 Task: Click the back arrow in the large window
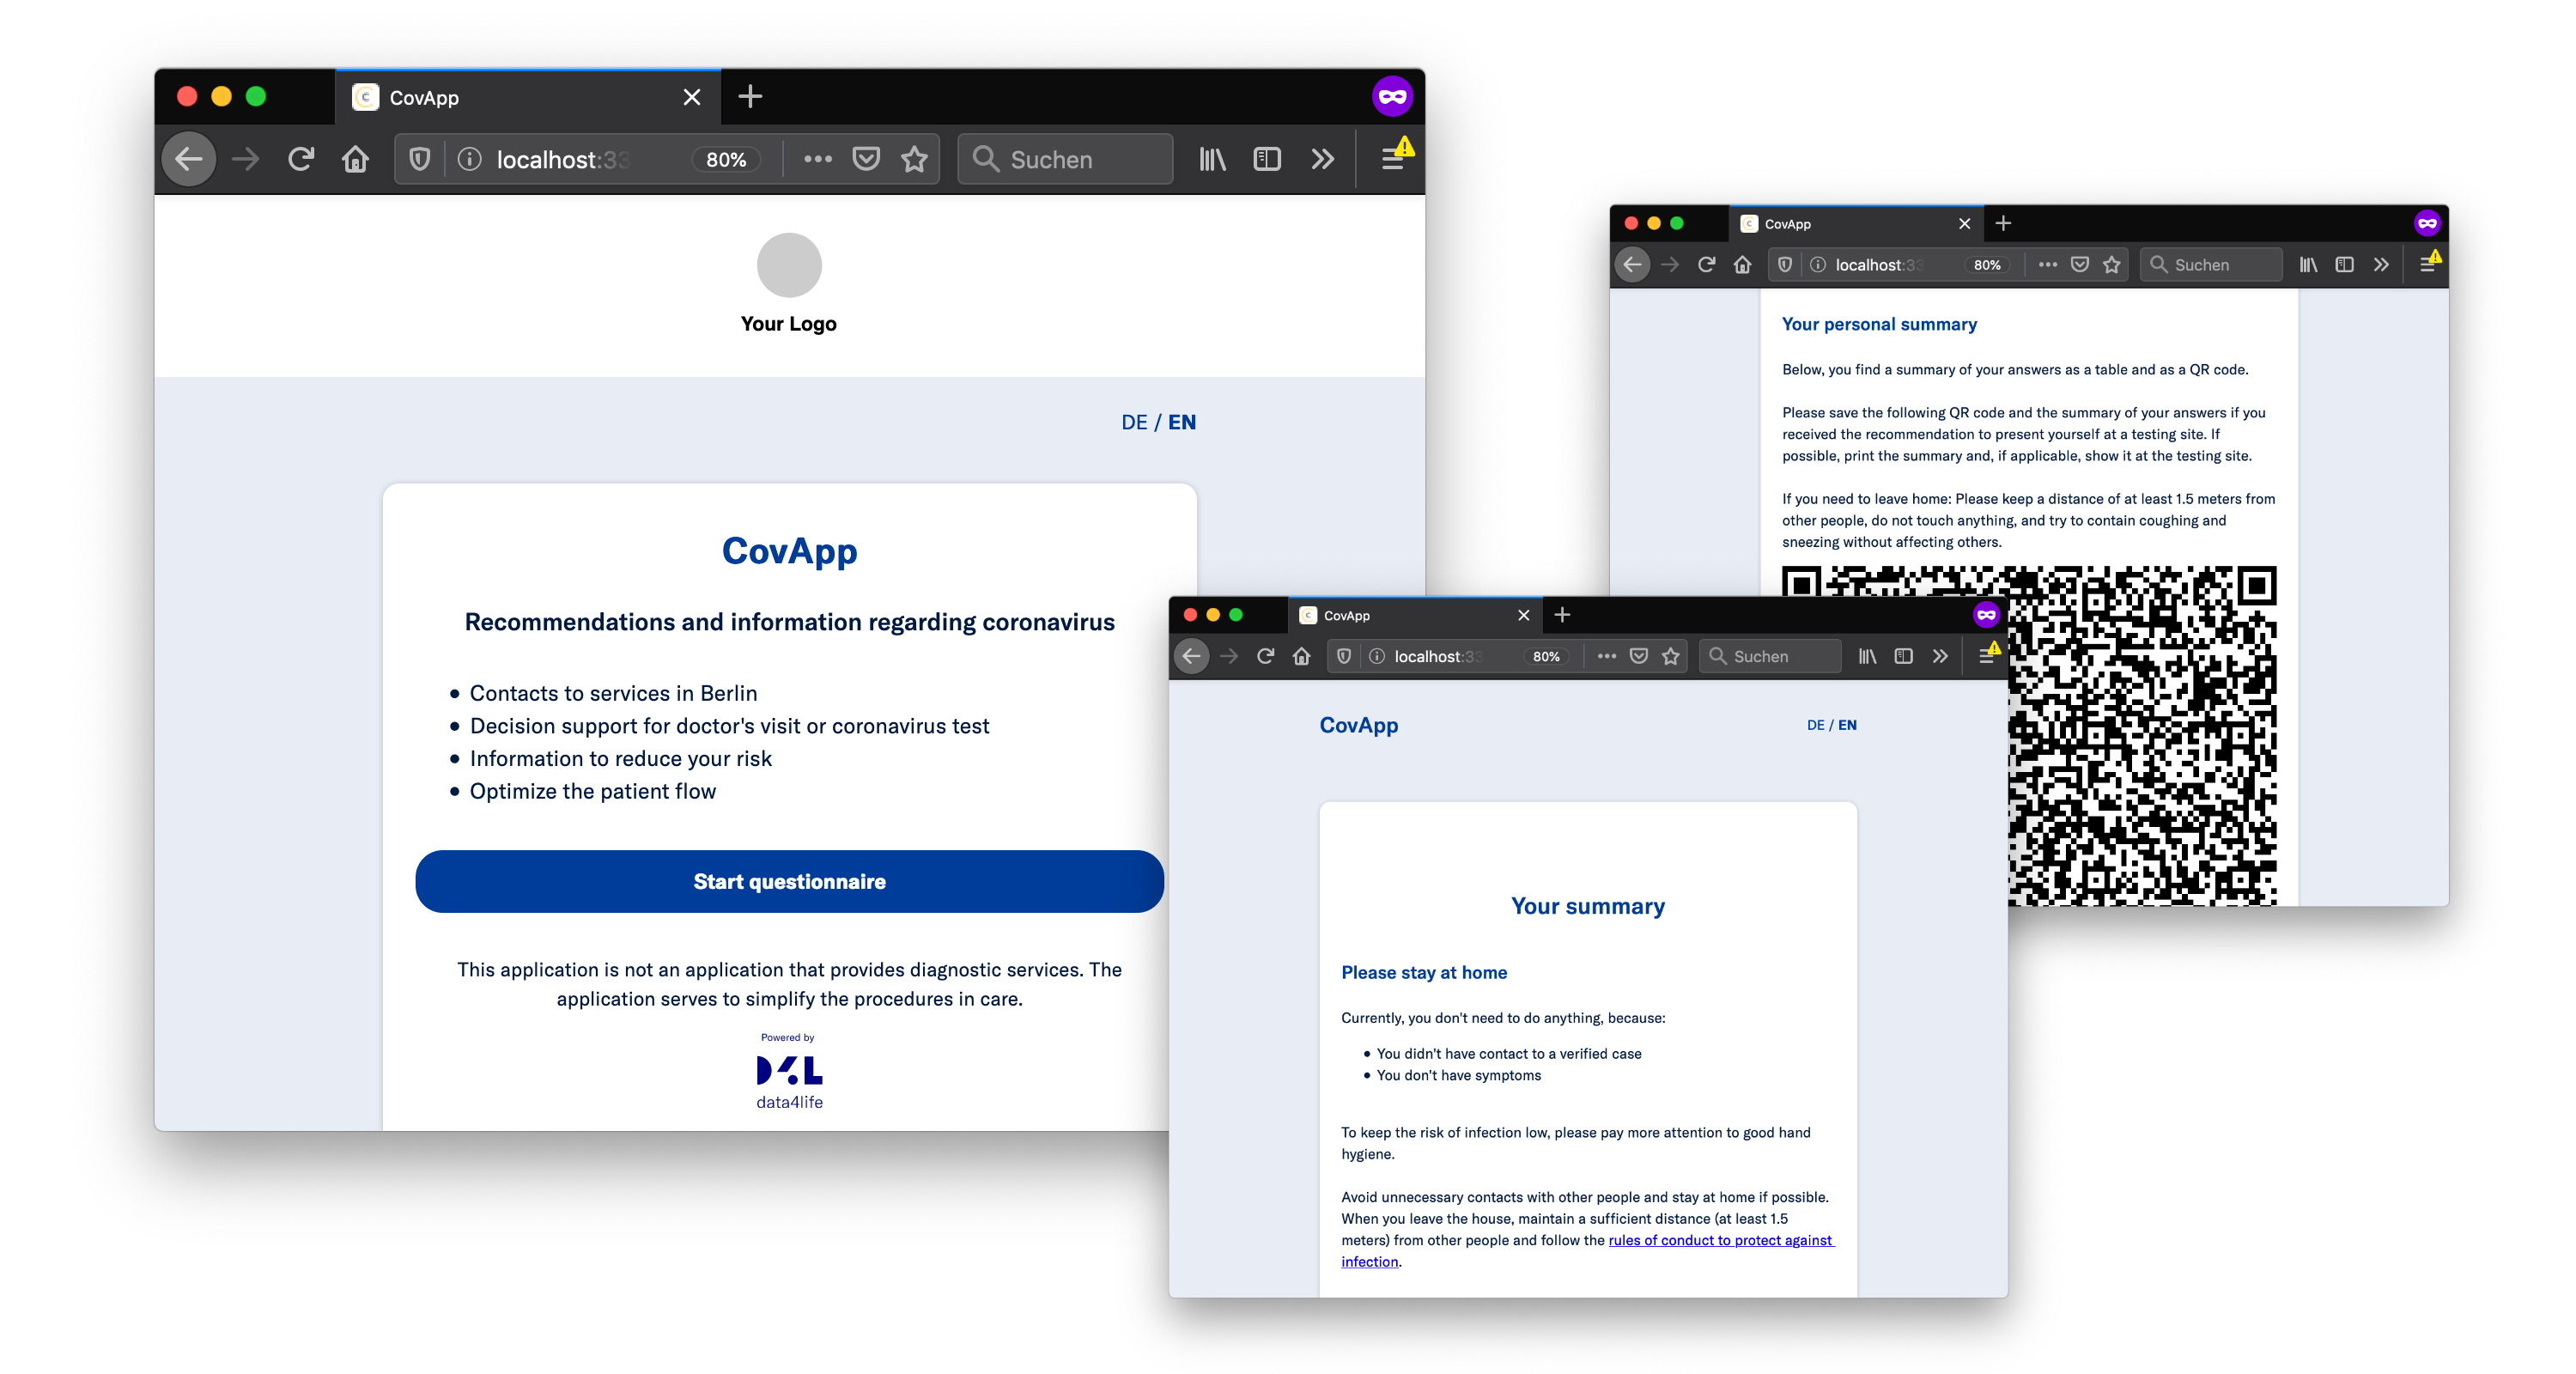pos(189,159)
